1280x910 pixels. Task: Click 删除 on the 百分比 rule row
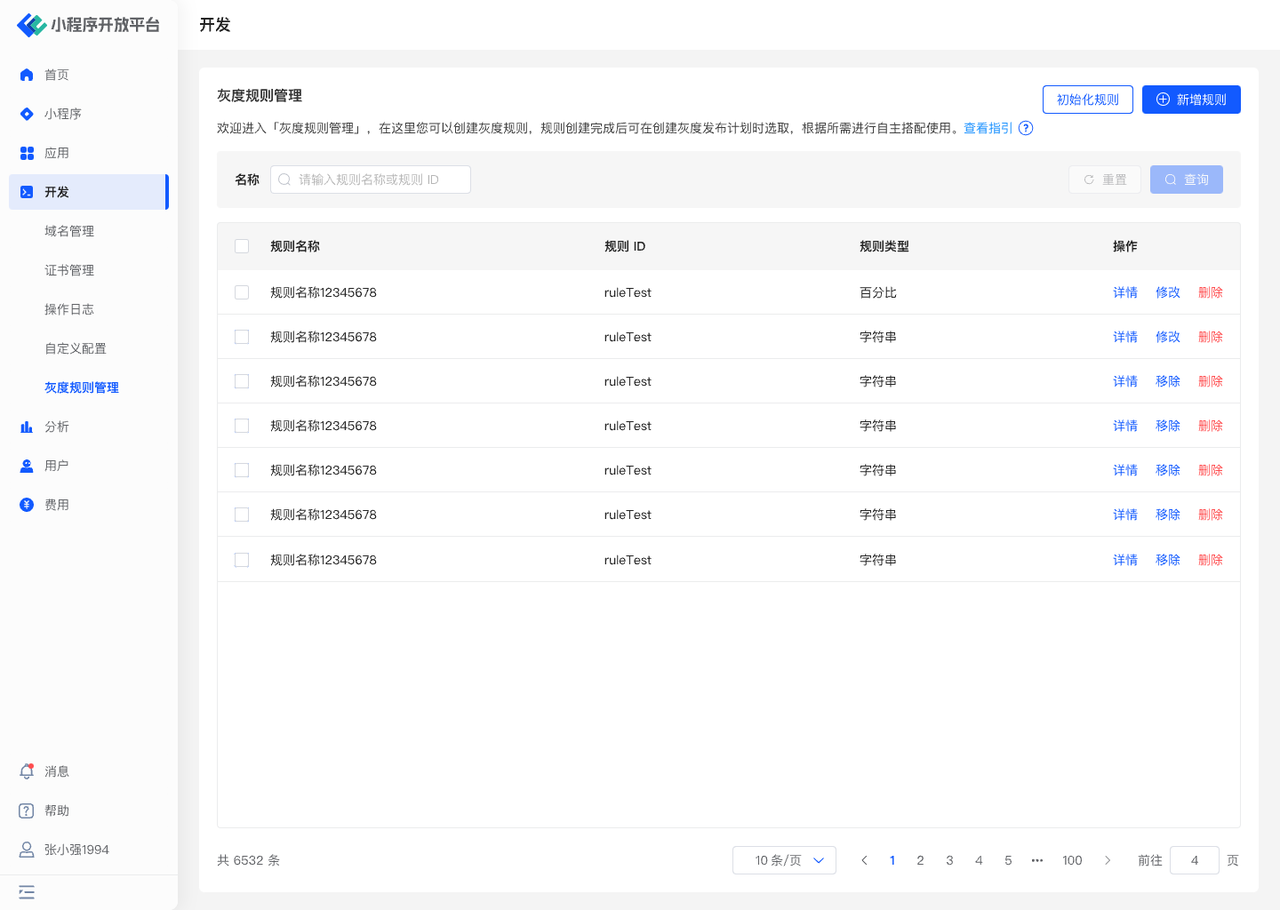[1210, 293]
